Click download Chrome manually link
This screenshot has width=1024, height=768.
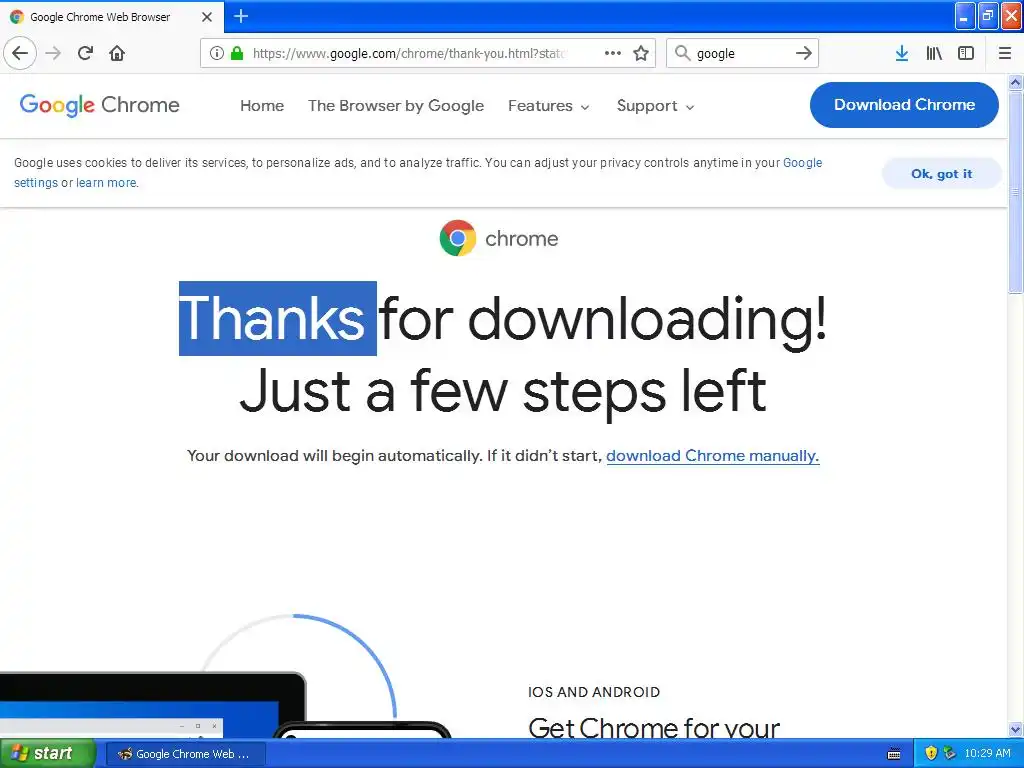click(x=712, y=455)
